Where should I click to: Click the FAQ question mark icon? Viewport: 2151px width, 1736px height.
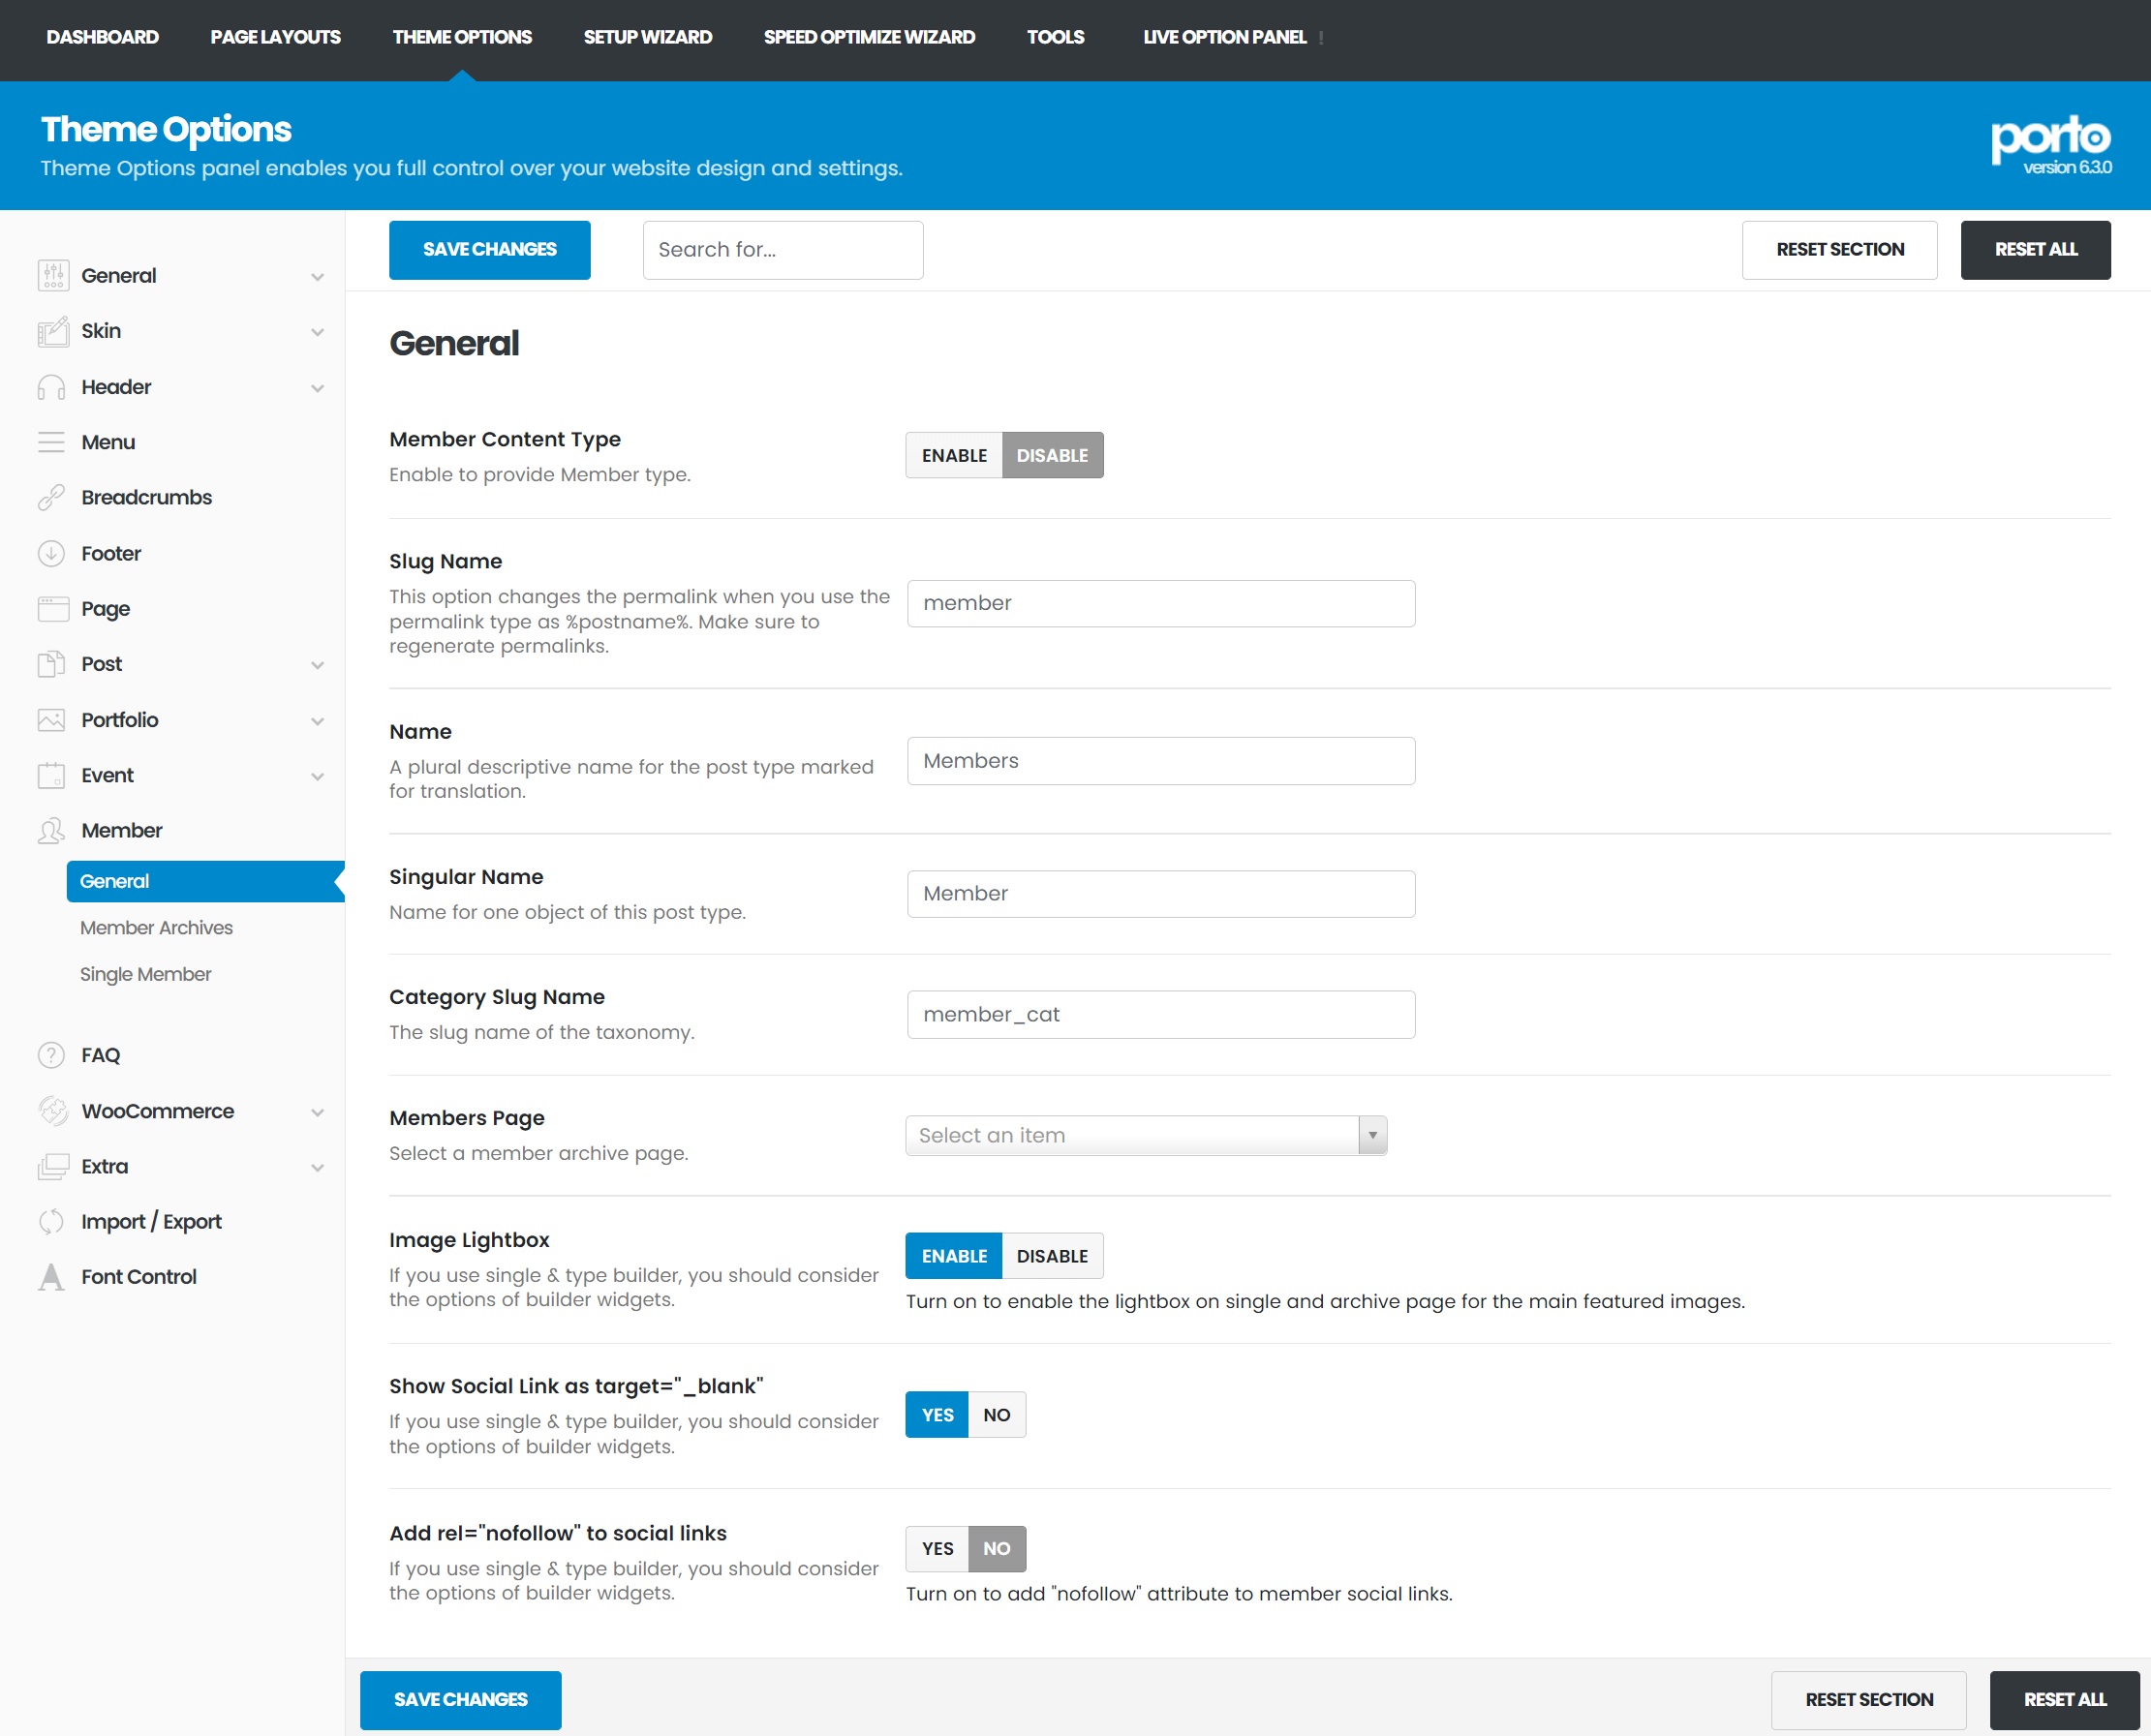[52, 1055]
